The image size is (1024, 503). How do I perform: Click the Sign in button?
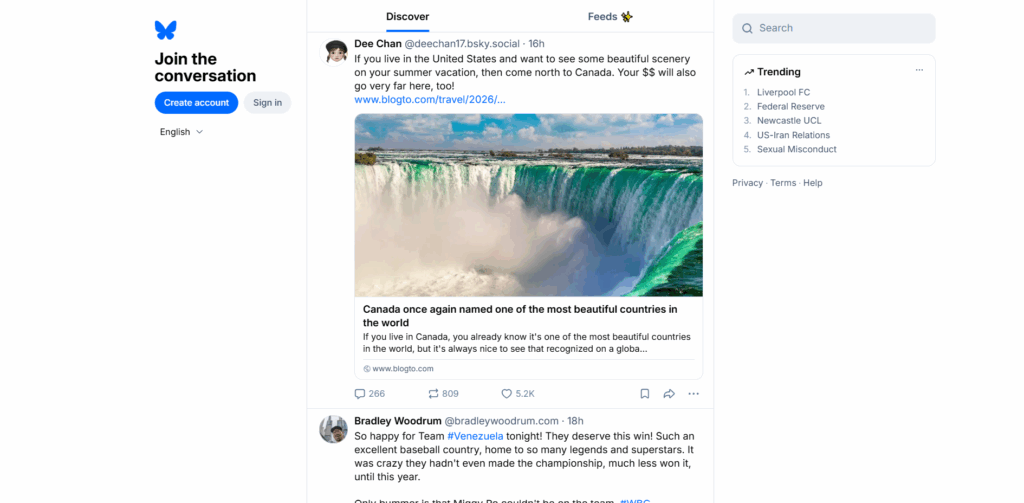pos(267,102)
